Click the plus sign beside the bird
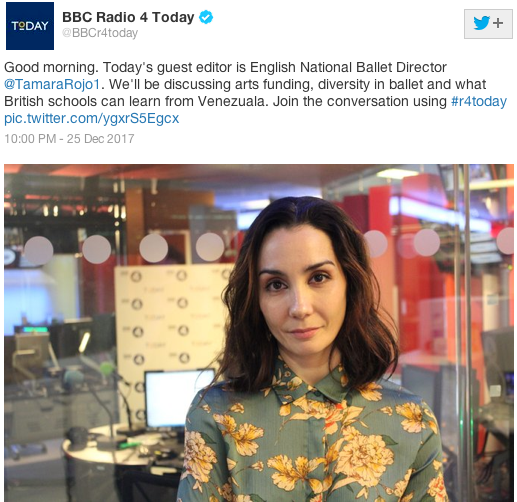The height and width of the screenshot is (502, 517). (498, 23)
